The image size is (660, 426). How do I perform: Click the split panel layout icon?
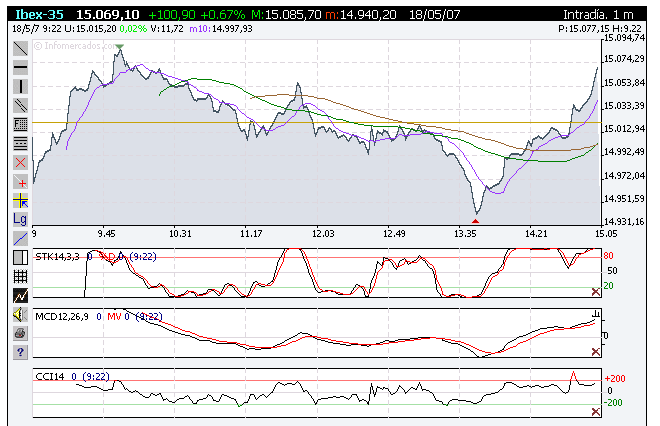20,258
